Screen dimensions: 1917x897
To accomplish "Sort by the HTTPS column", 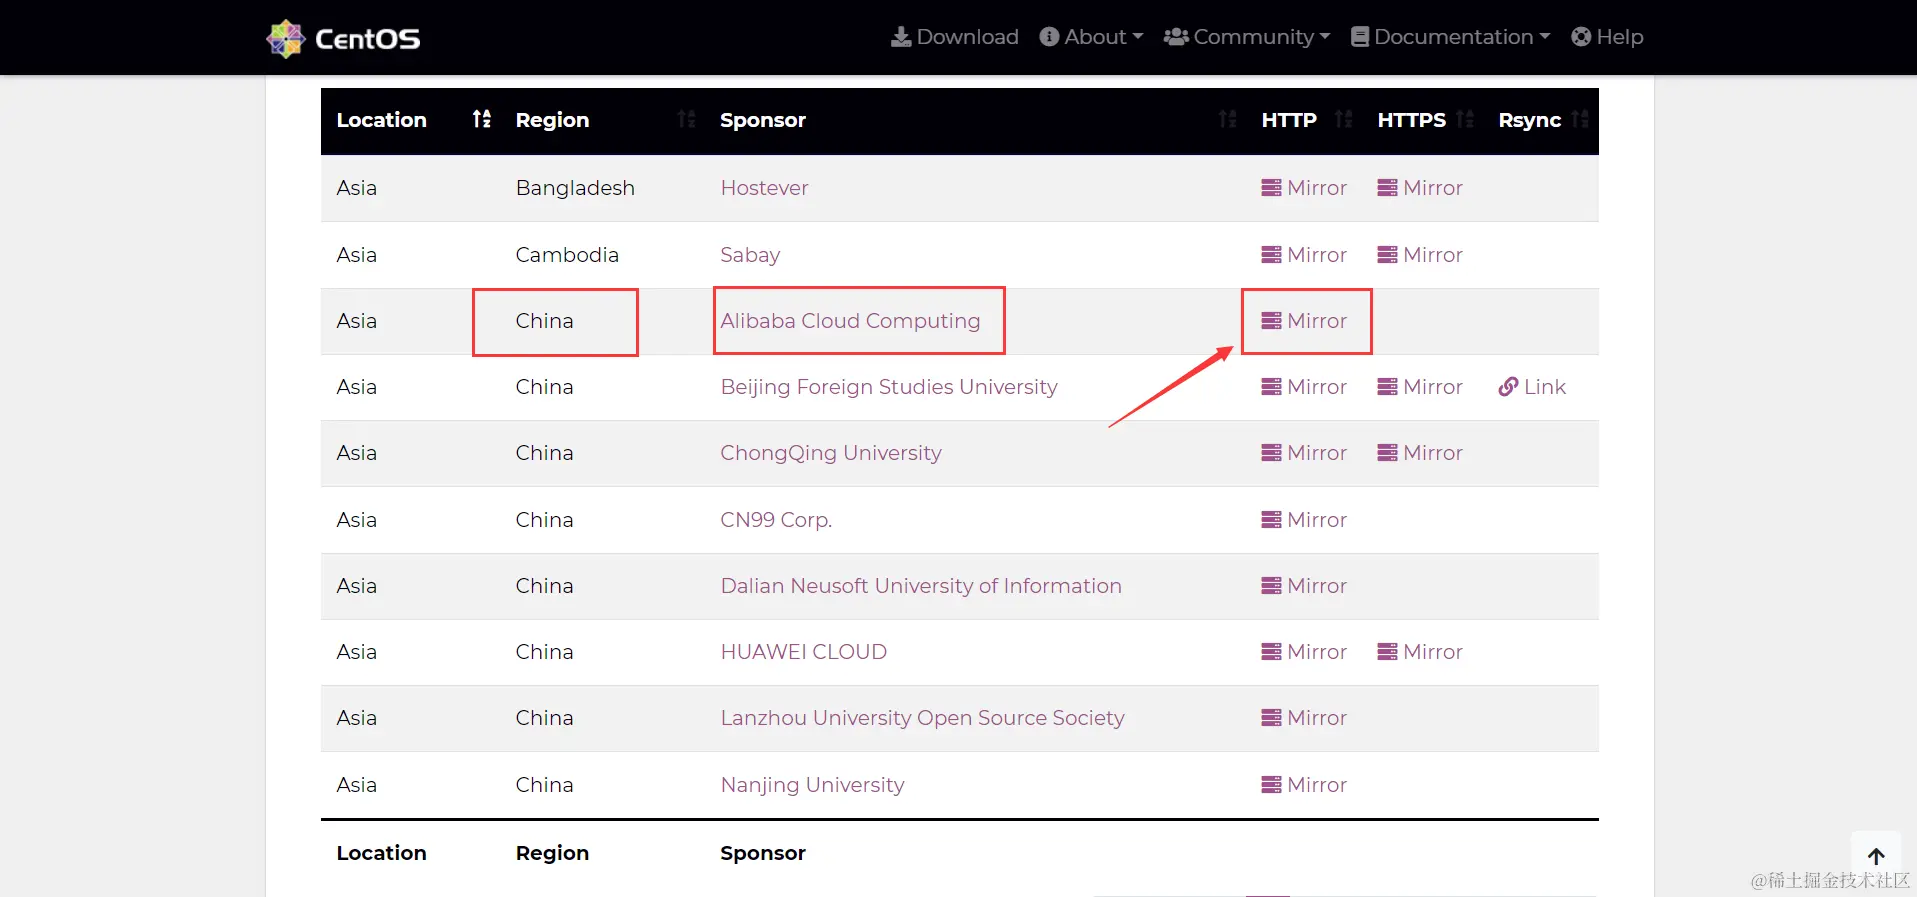I will tap(1465, 120).
